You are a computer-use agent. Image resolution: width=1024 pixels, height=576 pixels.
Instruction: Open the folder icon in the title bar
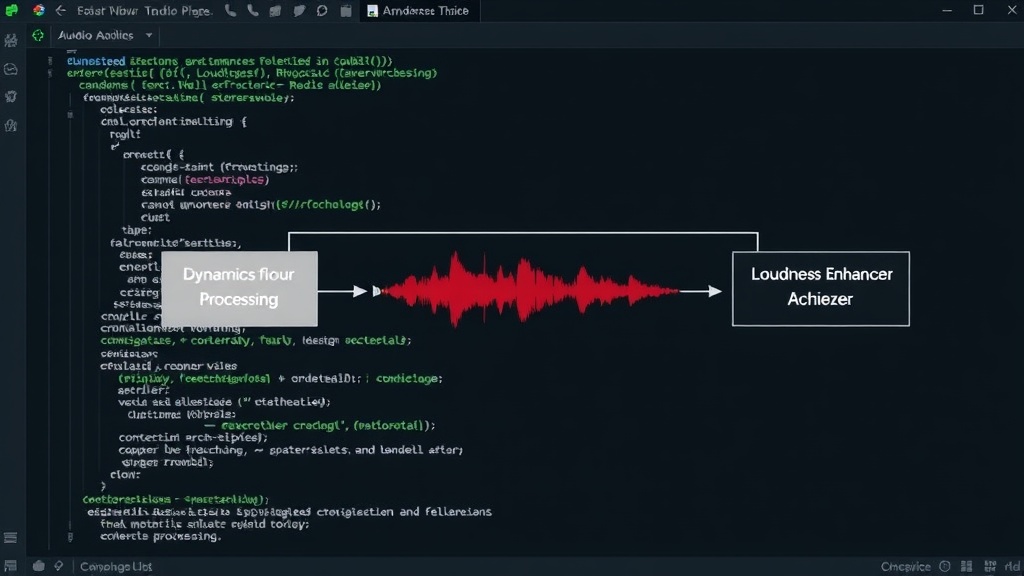[275, 11]
